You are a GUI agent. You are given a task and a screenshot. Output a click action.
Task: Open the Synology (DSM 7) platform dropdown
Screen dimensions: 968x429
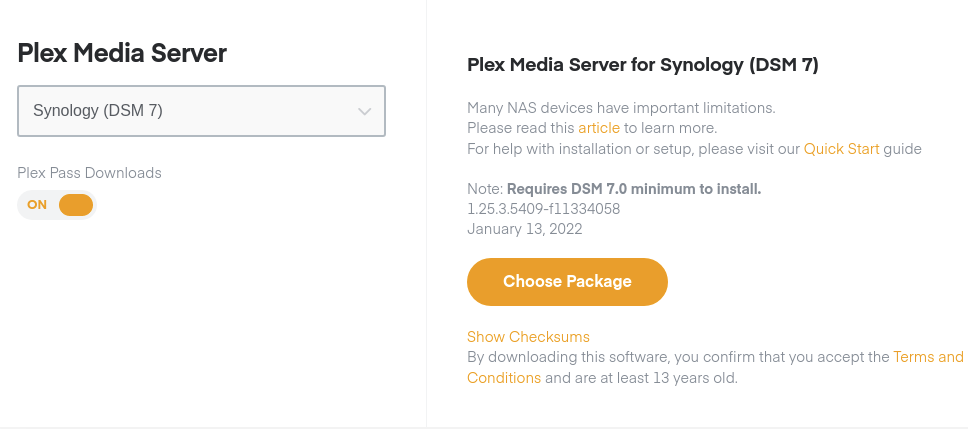point(201,111)
